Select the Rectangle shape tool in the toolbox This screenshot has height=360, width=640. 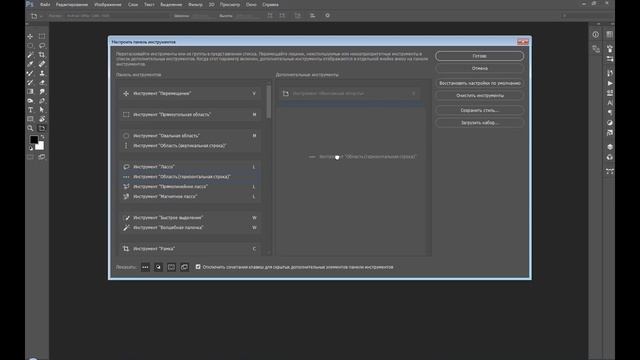tap(30, 119)
